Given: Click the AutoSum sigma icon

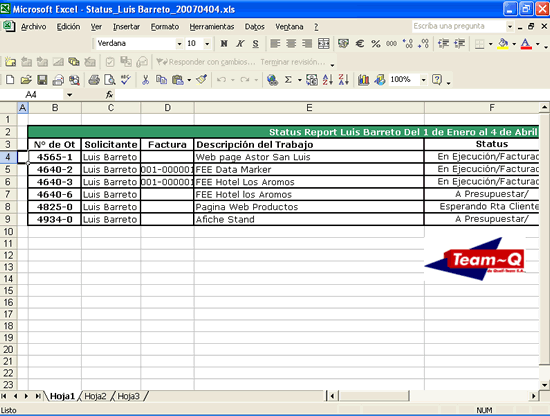Looking at the screenshot, I should point(288,80).
